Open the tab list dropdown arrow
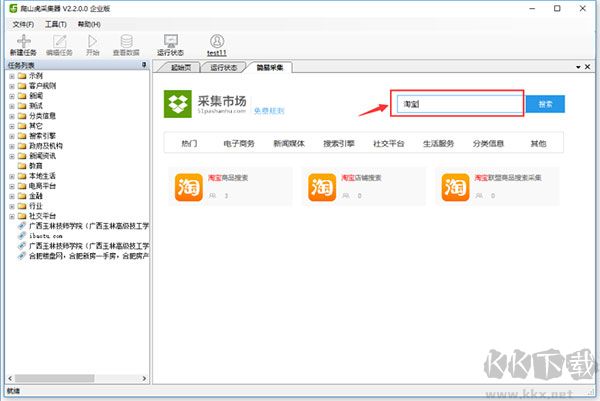The width and height of the screenshot is (600, 401). [578, 67]
